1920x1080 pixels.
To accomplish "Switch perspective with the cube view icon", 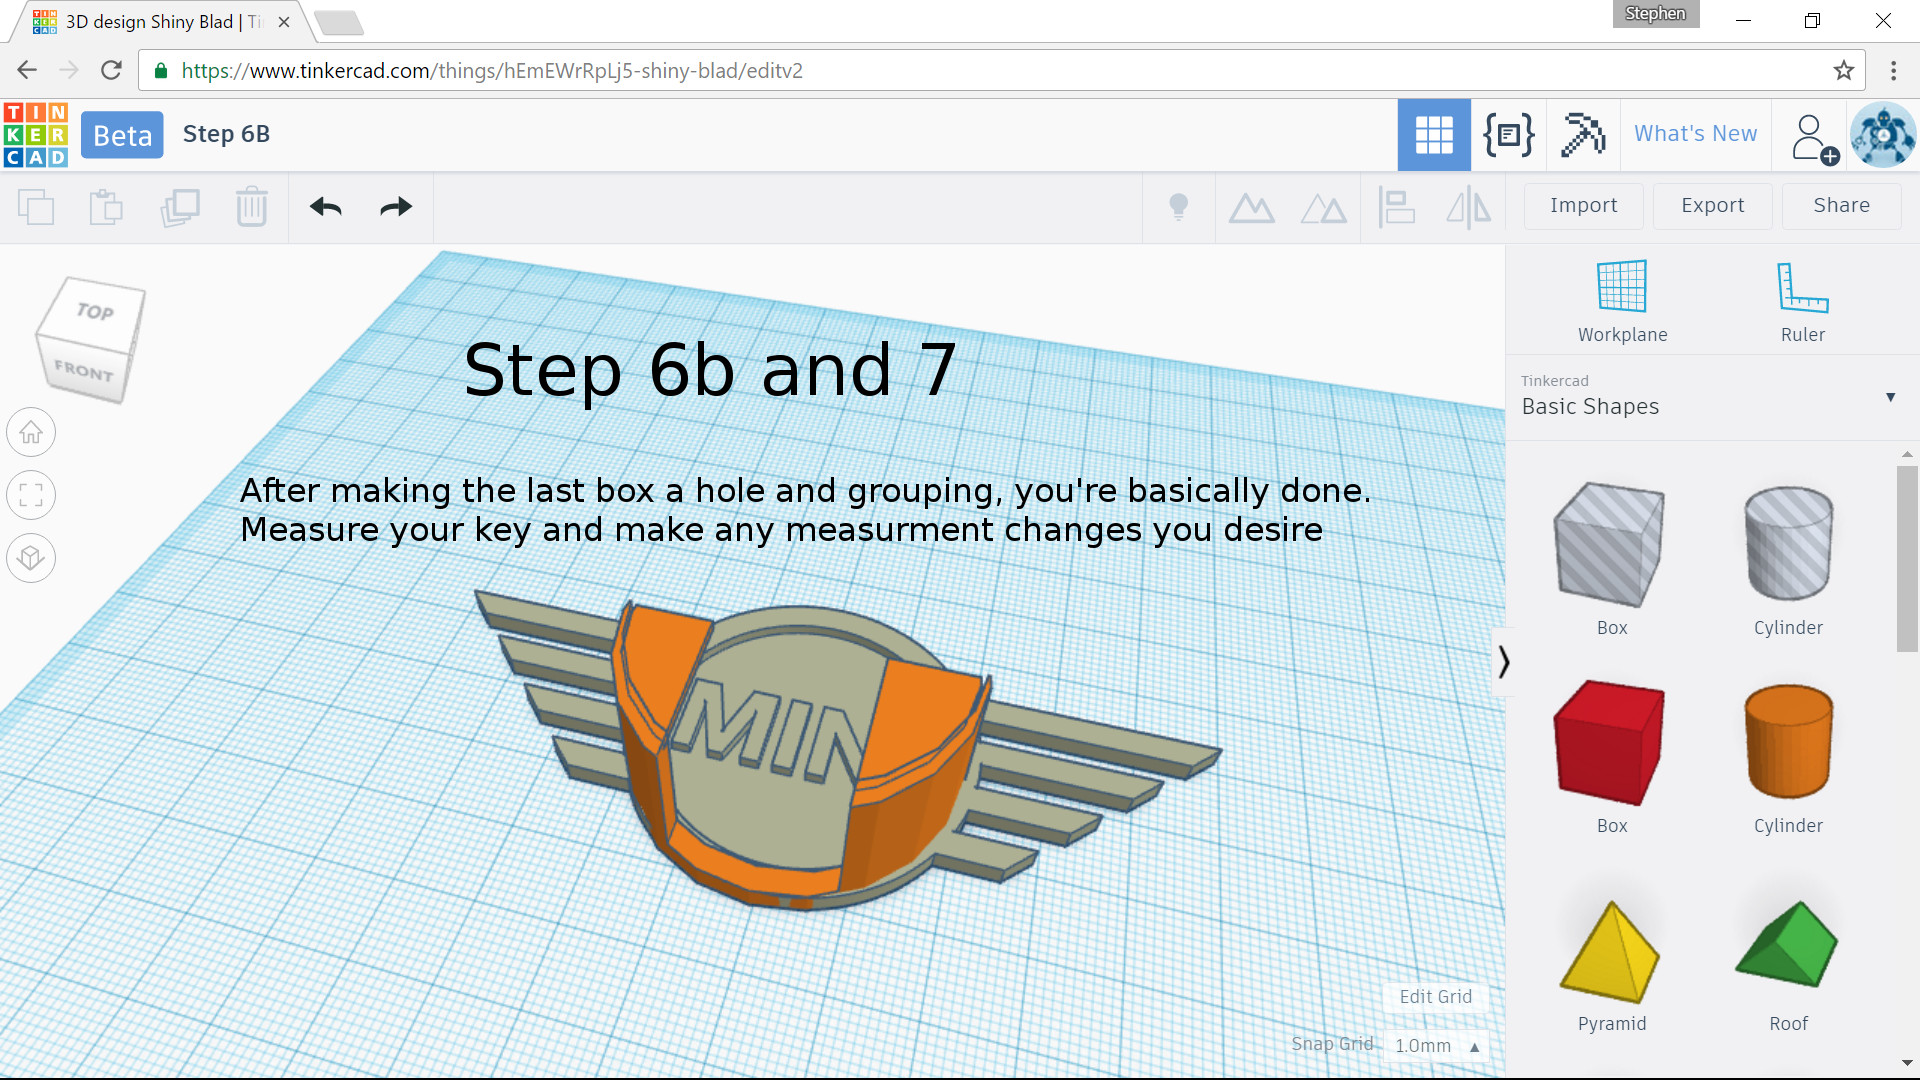I will tap(31, 557).
